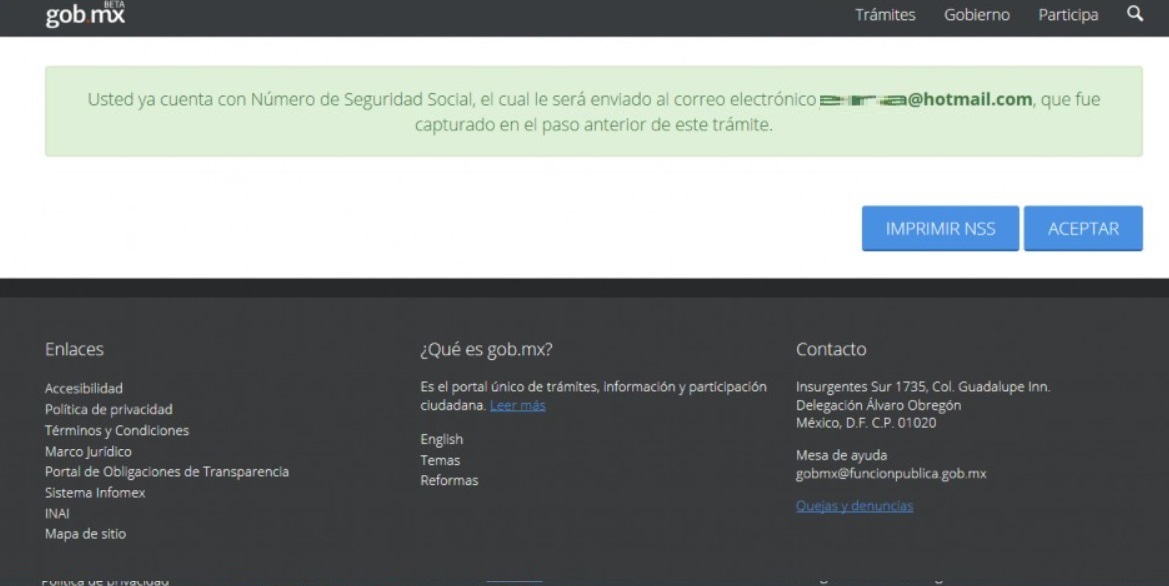Image resolution: width=1169 pixels, height=586 pixels.
Task: Visit the INAI link
Action: click(58, 513)
